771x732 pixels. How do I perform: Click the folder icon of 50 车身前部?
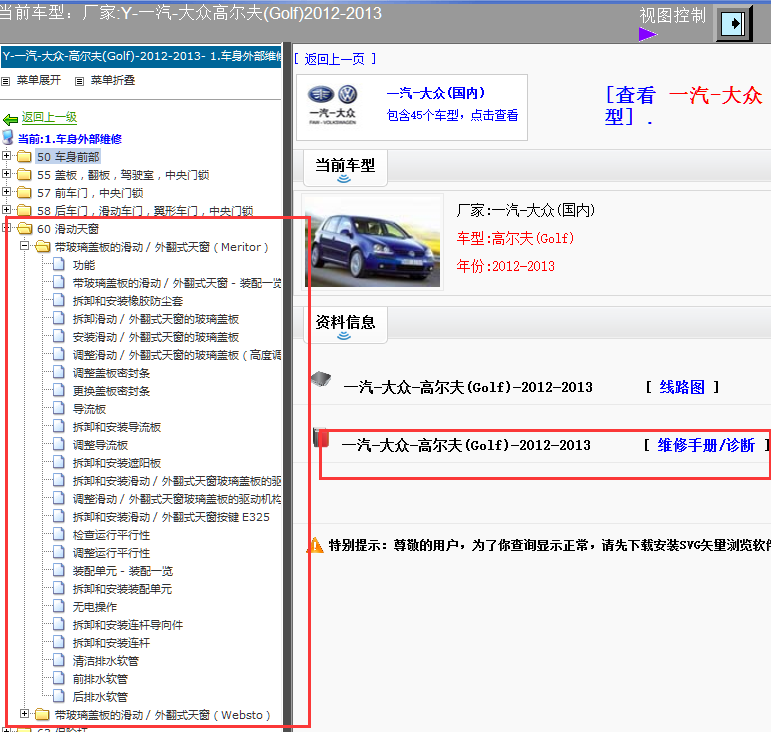coord(24,157)
